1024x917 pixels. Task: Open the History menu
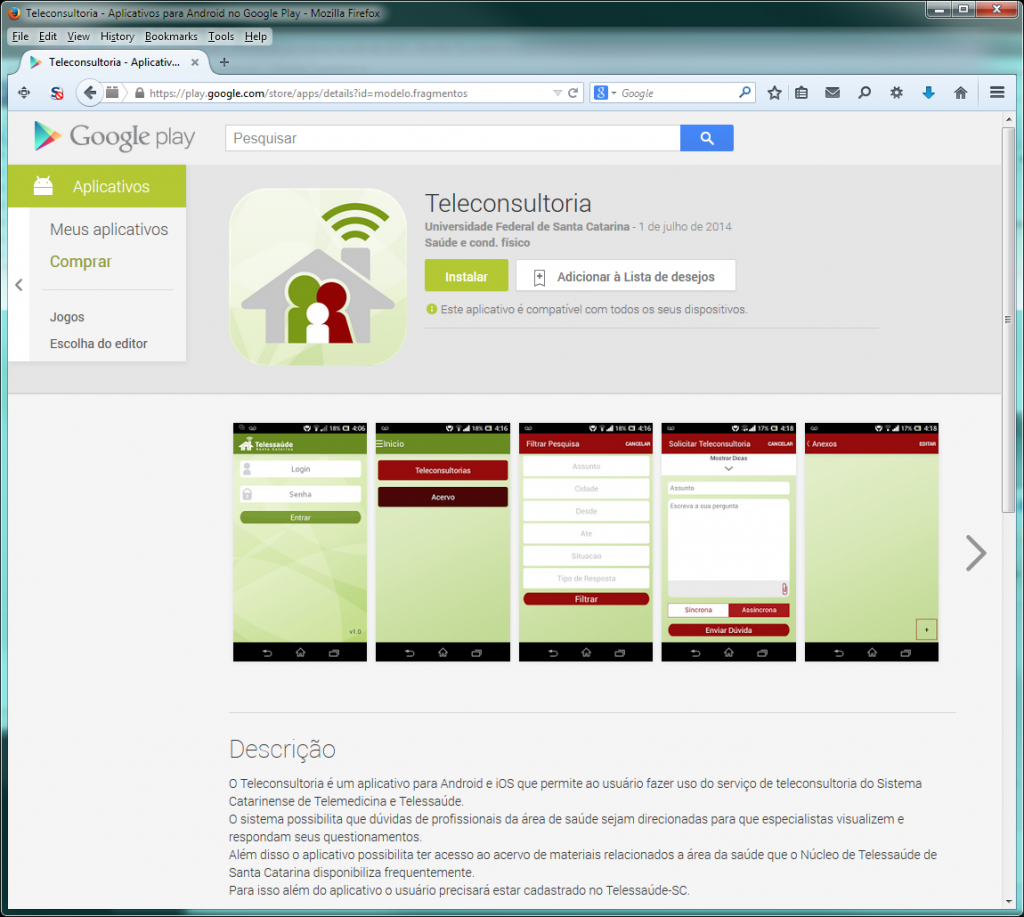click(118, 37)
